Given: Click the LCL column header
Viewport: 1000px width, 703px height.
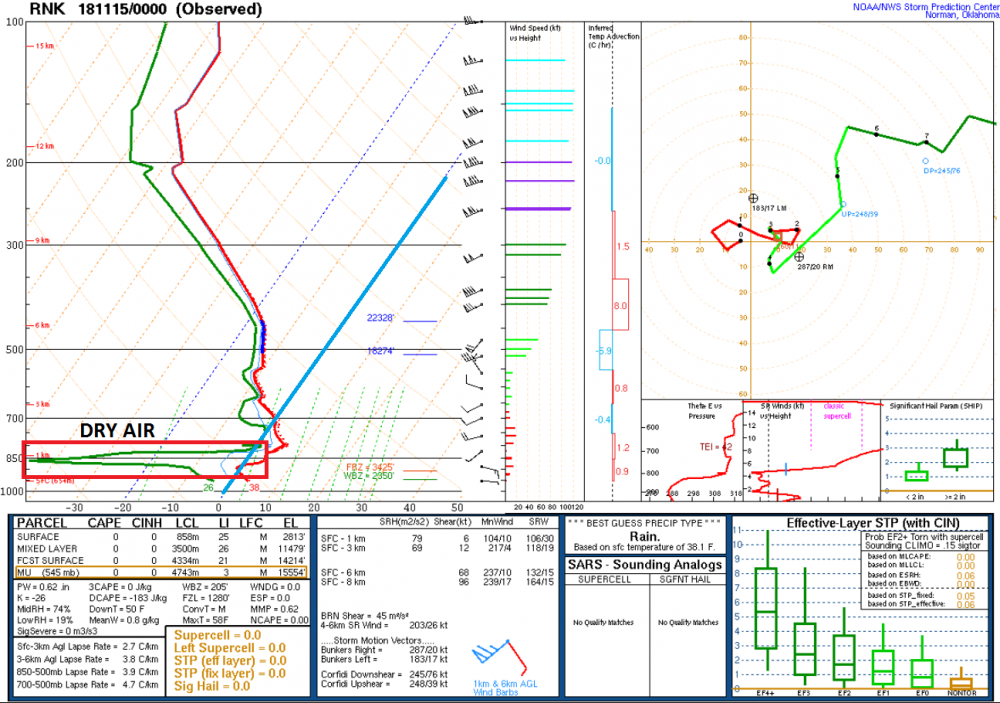Looking at the screenshot, I should tap(188, 523).
